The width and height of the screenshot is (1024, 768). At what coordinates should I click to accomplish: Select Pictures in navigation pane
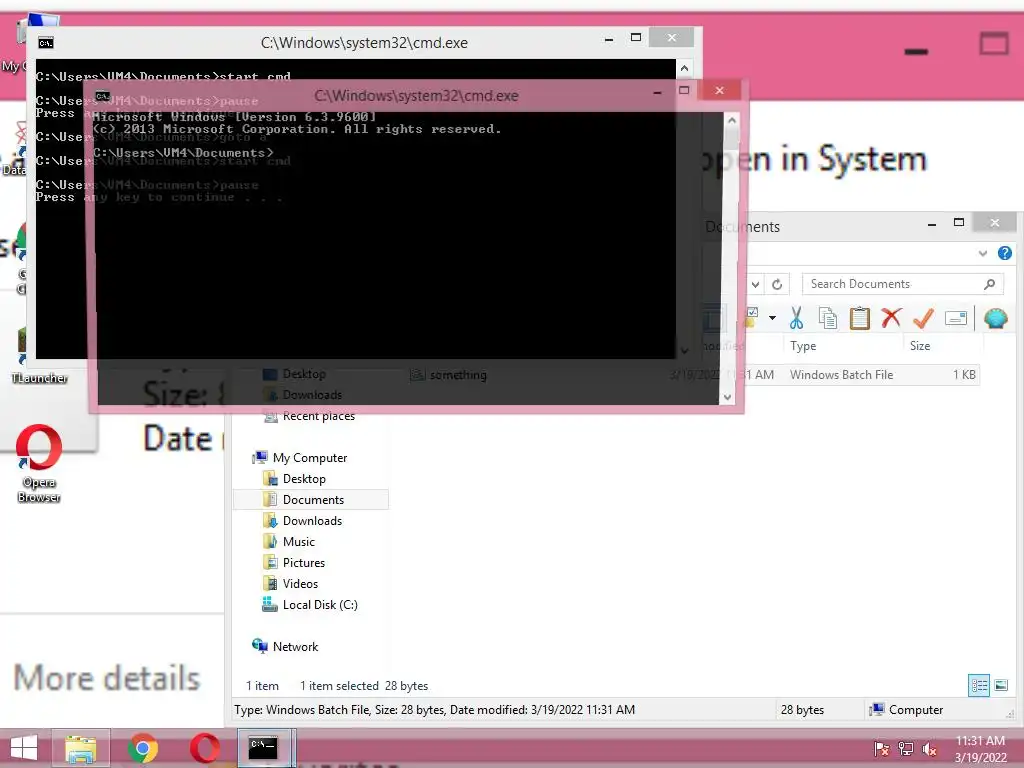coord(304,562)
